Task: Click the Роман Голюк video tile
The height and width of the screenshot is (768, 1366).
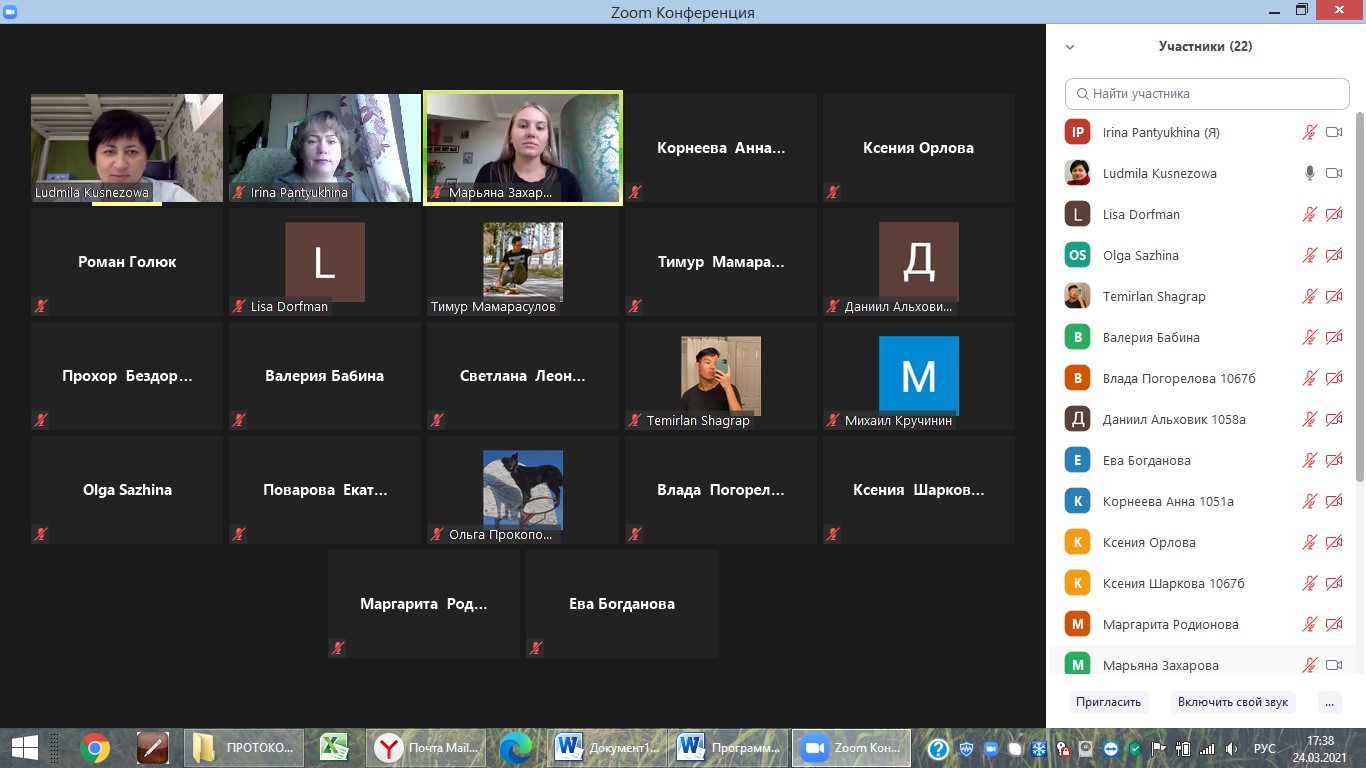Action: coord(127,262)
